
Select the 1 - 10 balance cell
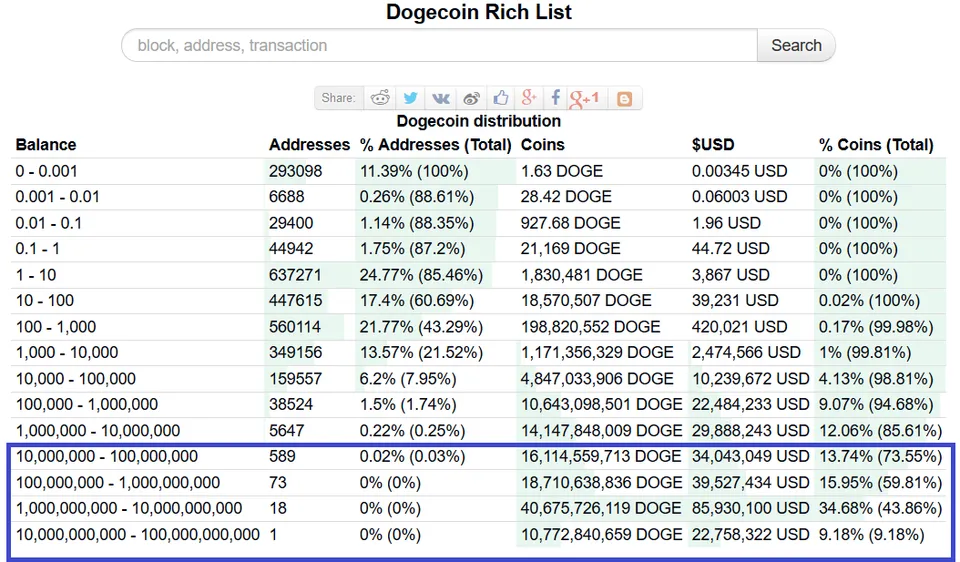[x=36, y=275]
